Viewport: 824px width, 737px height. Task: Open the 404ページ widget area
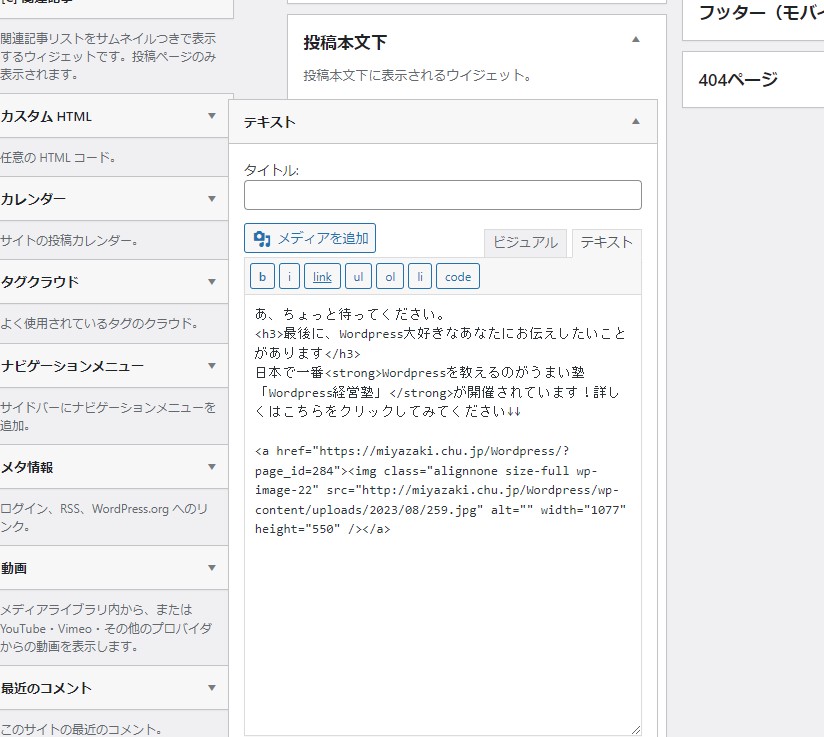coord(752,80)
